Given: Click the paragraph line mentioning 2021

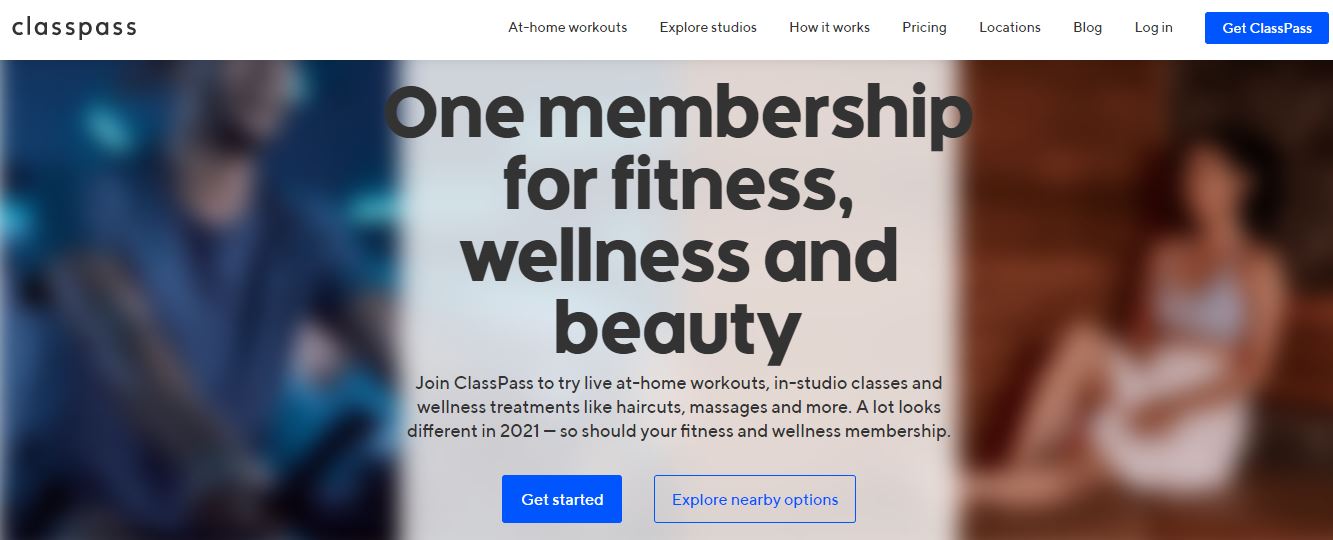Looking at the screenshot, I should 678,433.
